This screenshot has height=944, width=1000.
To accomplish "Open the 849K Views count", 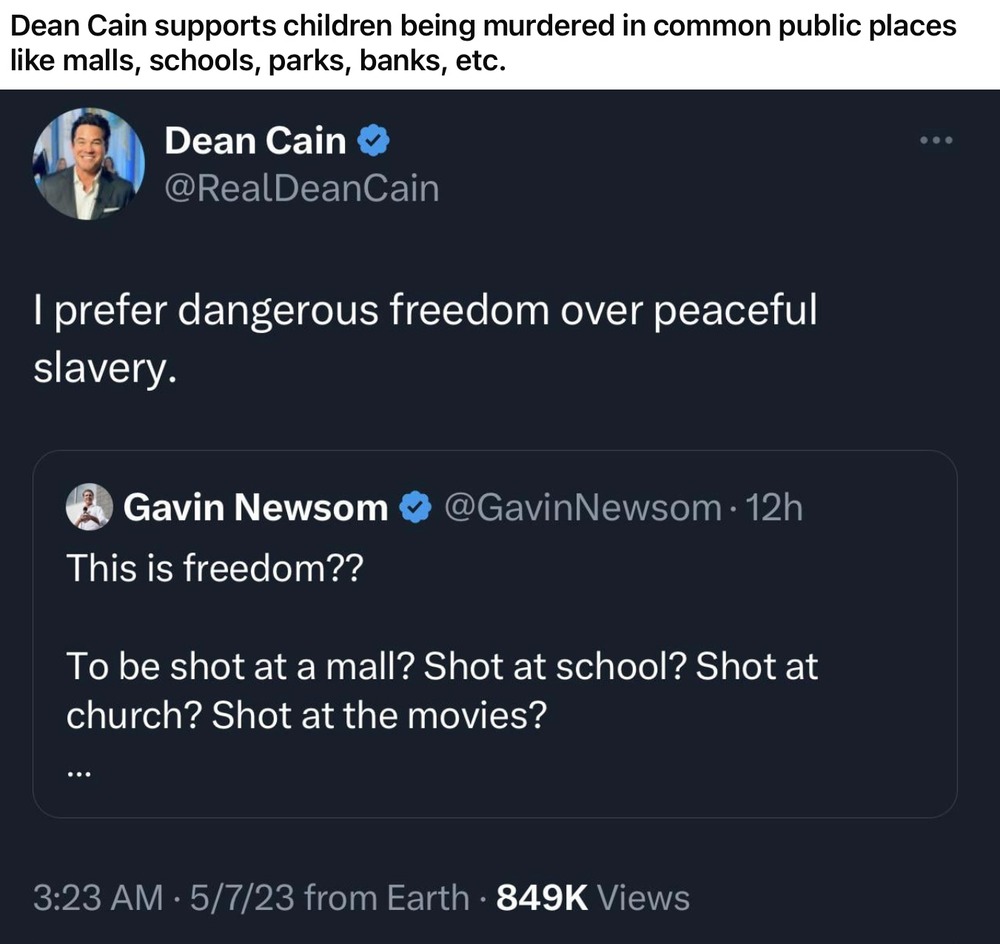I will point(593,897).
